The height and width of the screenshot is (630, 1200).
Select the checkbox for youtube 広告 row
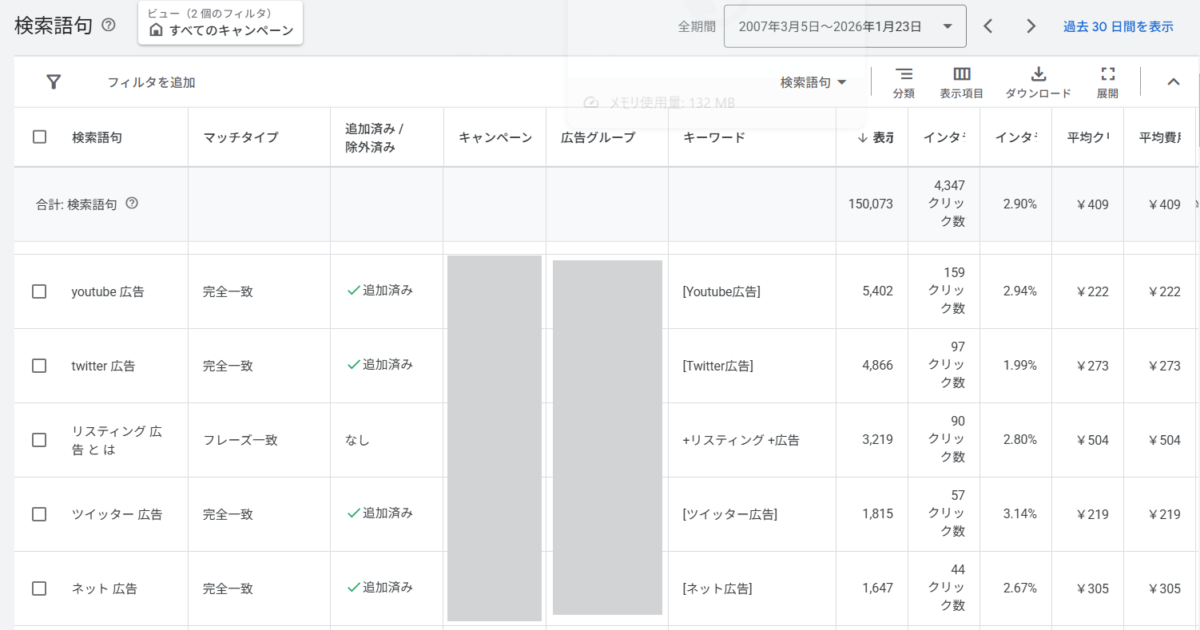pos(40,292)
